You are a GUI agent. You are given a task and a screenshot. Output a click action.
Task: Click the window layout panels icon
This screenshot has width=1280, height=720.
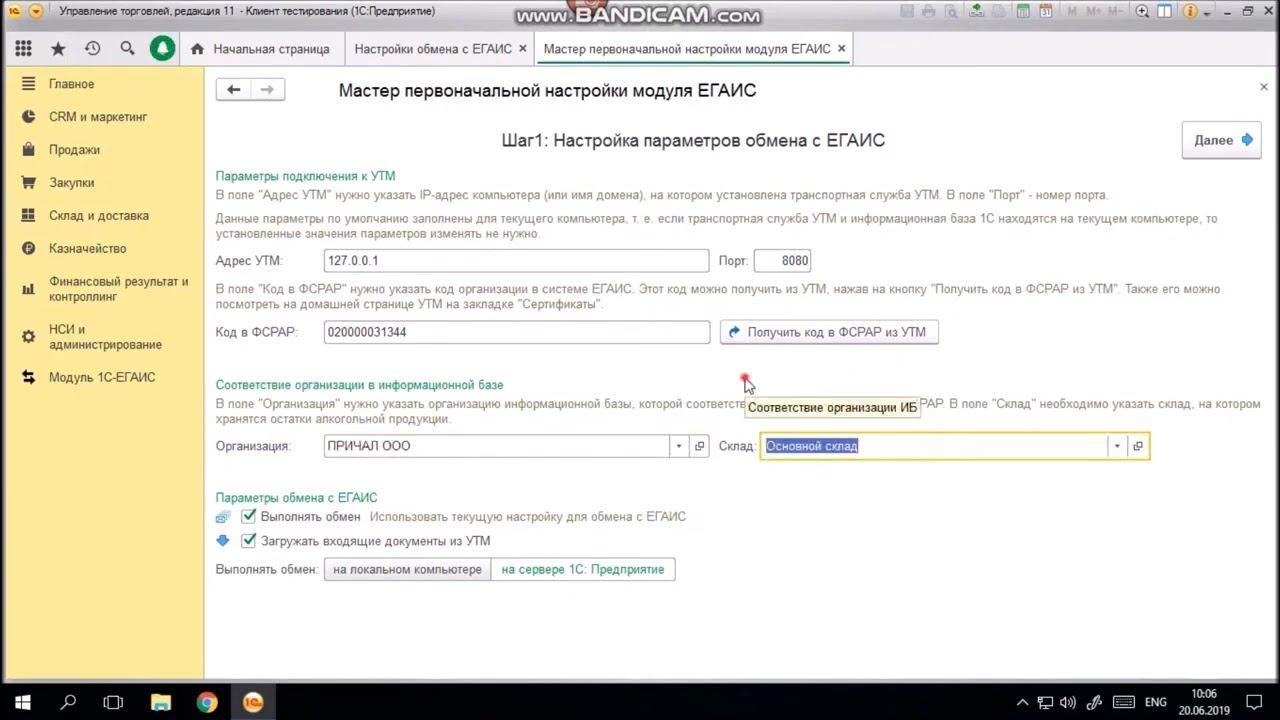click(x=1165, y=12)
